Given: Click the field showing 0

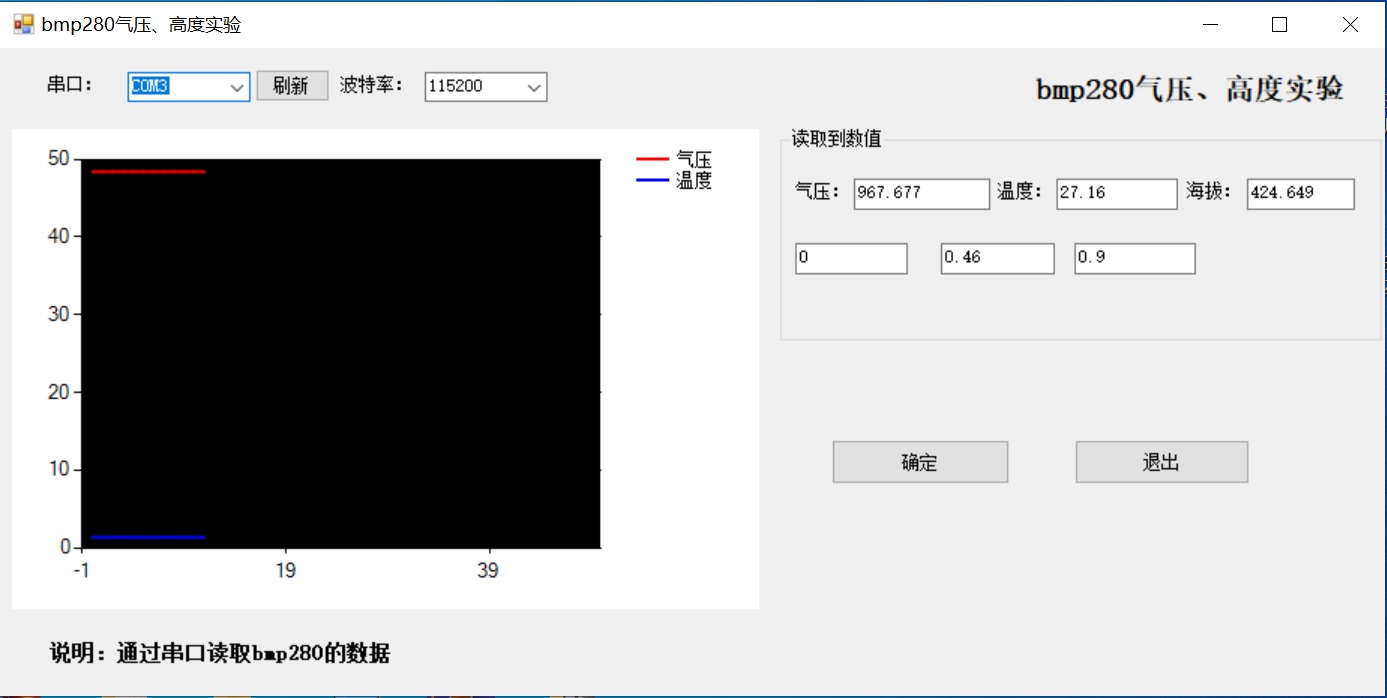Looking at the screenshot, I should tap(851, 258).
